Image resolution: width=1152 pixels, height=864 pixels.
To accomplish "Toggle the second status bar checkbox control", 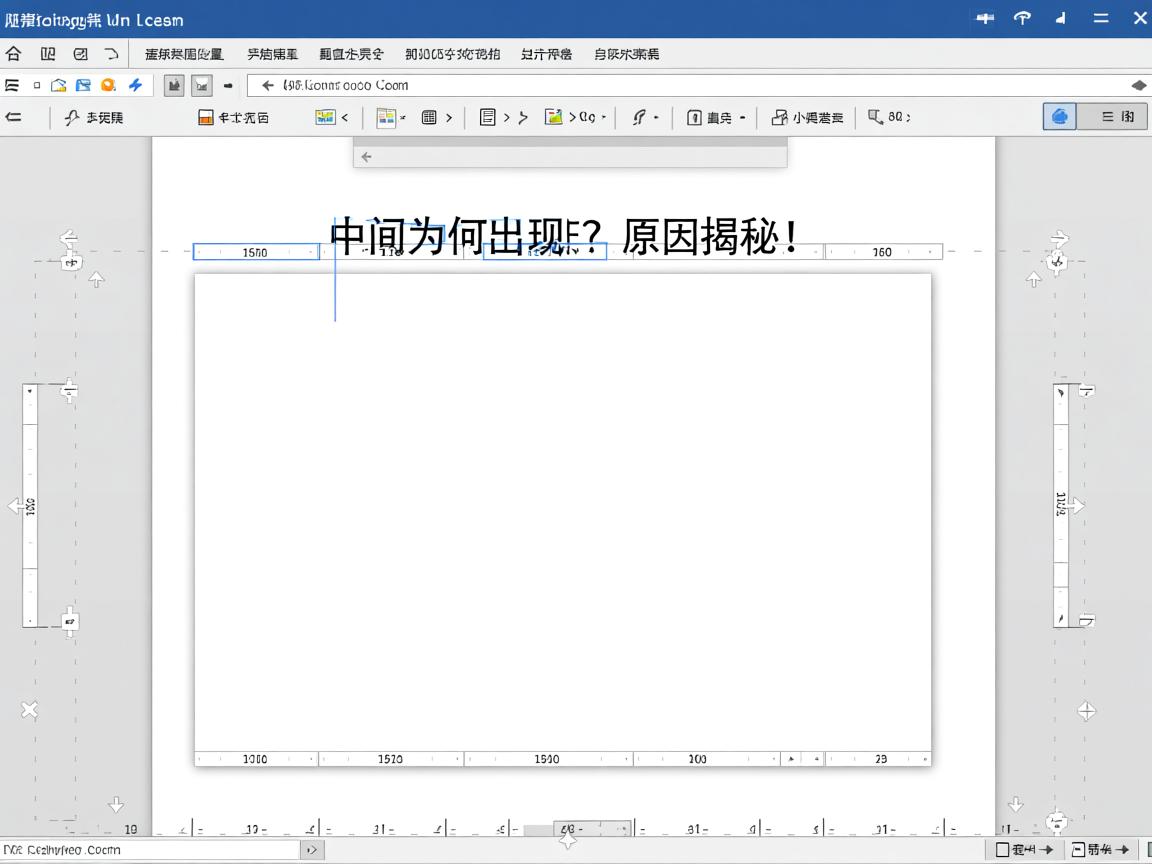I will pos(1077,849).
